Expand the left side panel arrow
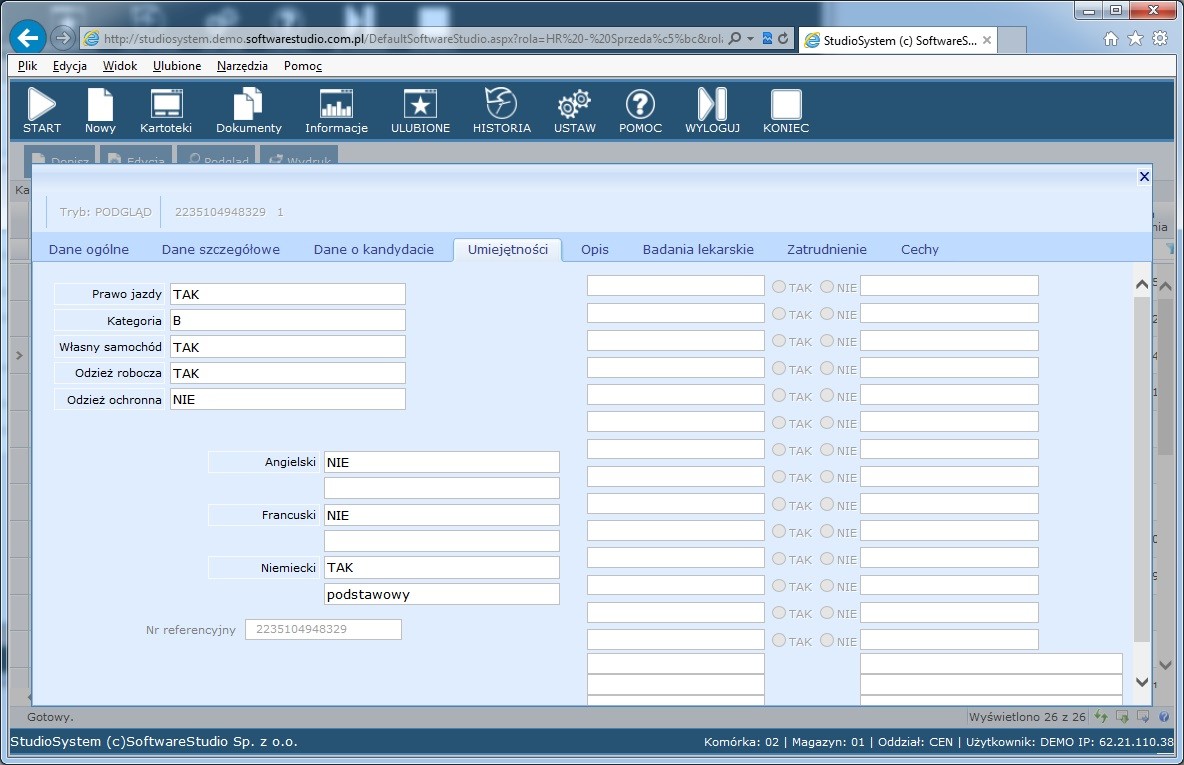This screenshot has height=765, width=1184. pos(20,355)
